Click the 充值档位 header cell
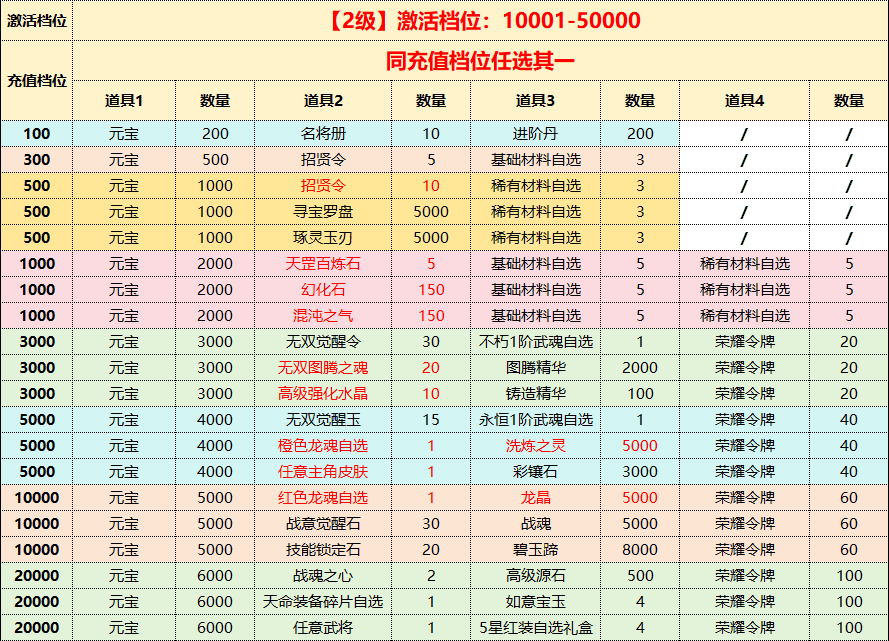Viewport: 889px width, 641px height. click(37, 80)
